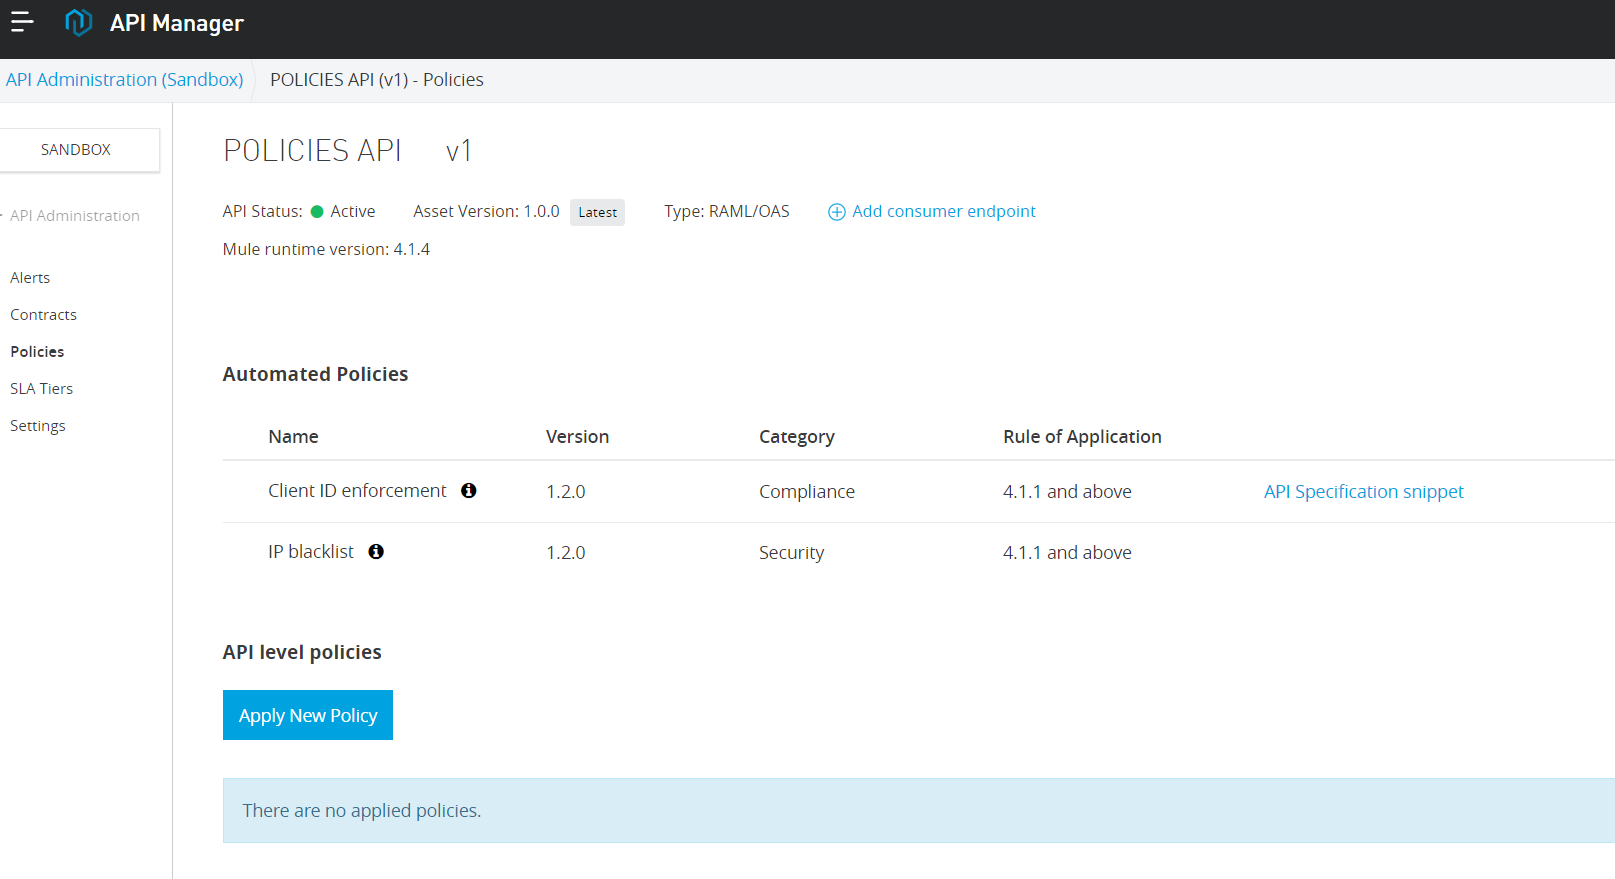Select the Policies sidebar item
1615x879 pixels.
click(x=37, y=352)
